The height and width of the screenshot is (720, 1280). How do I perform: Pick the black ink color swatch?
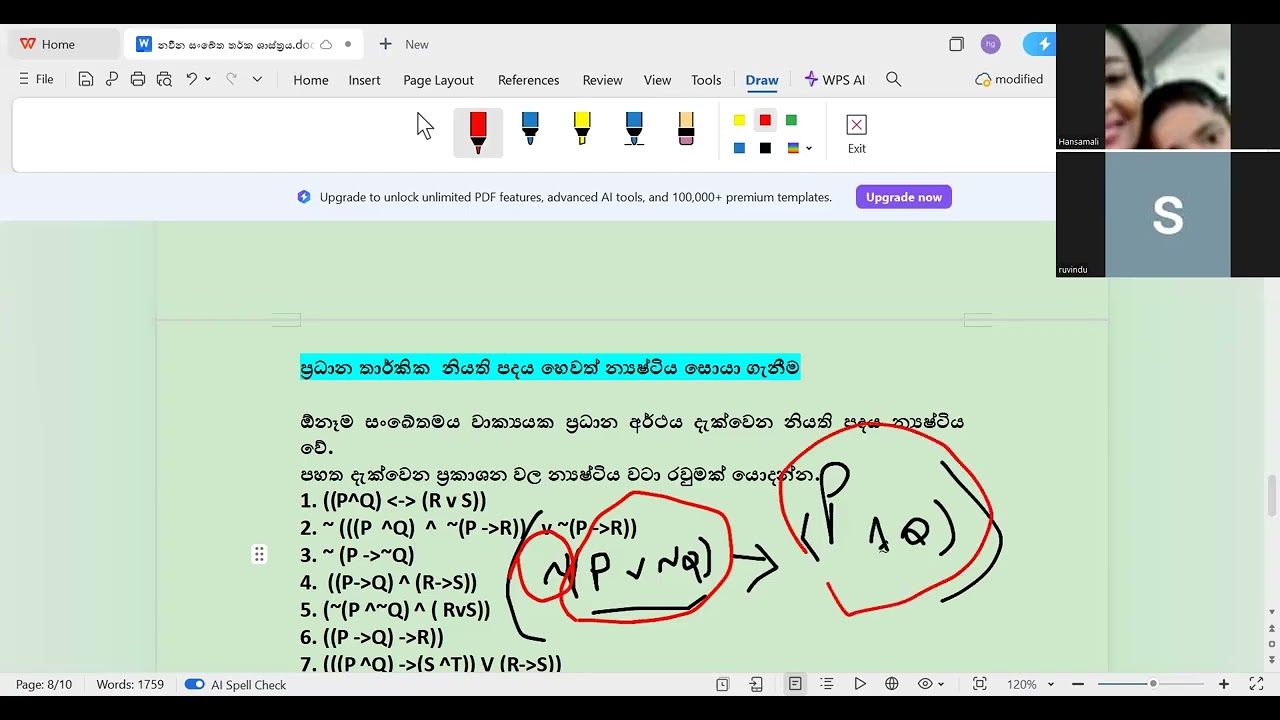(x=765, y=148)
